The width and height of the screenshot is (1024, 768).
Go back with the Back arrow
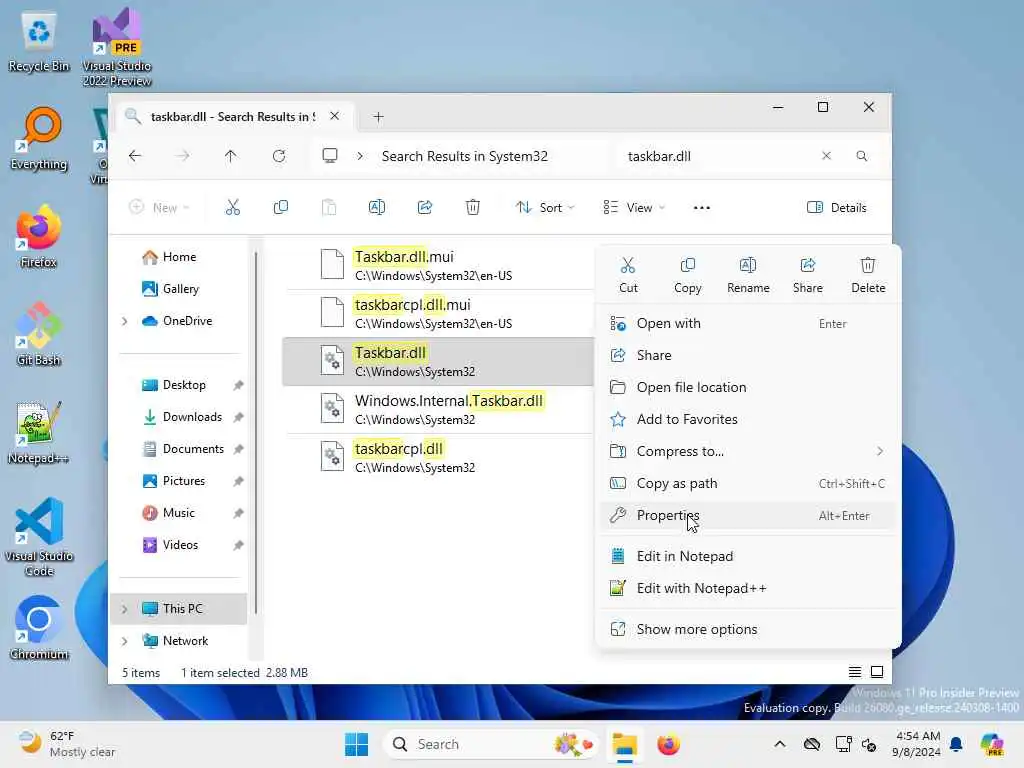[135, 156]
